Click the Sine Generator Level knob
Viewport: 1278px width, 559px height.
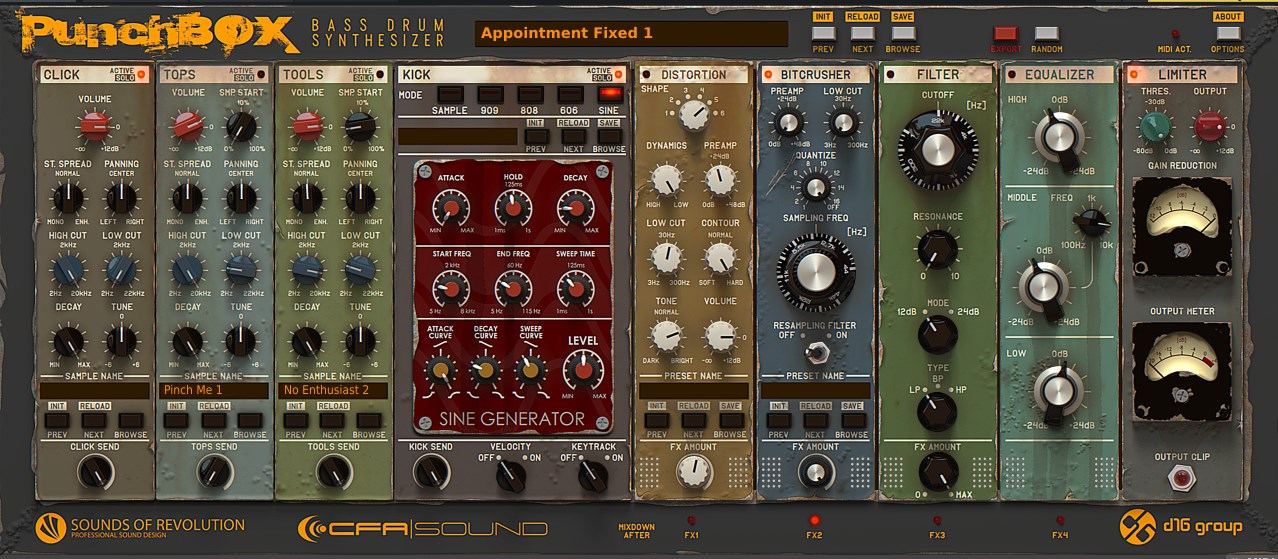[583, 370]
